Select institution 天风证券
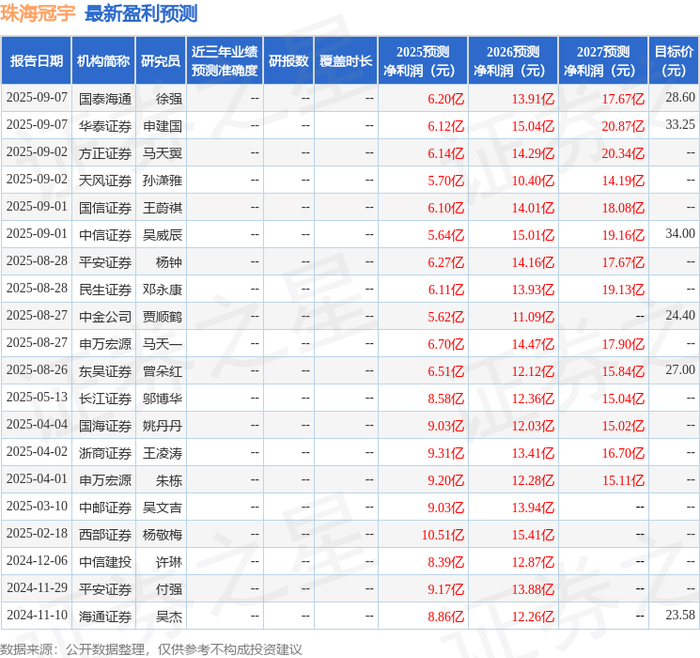The image size is (700, 658). tap(105, 180)
